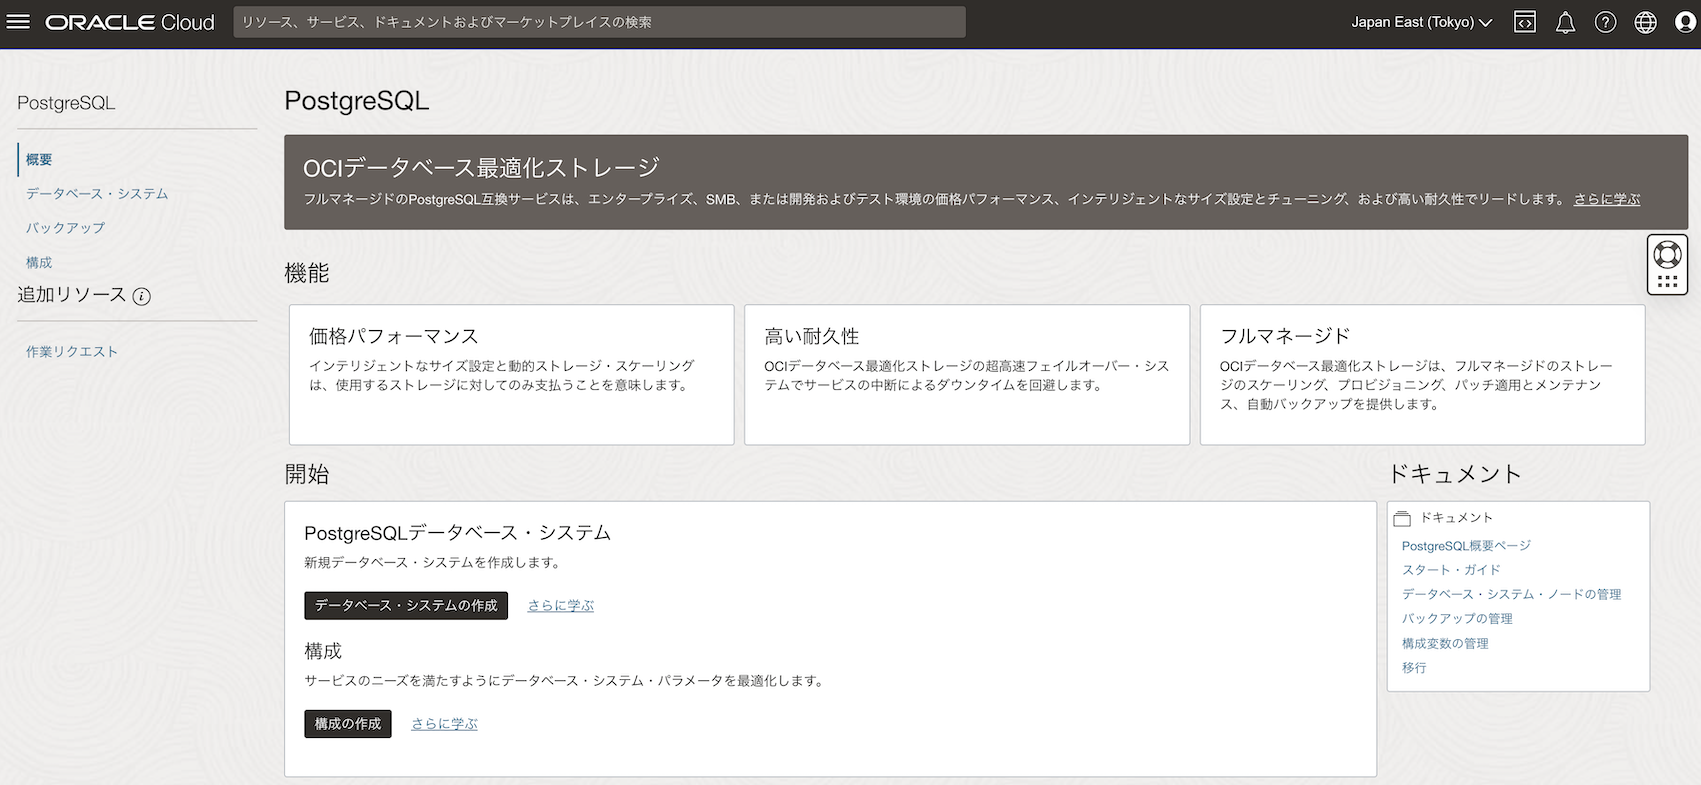Open データベース・システム in the sidebar
Viewport: 1701px width, 785px height.
pos(97,194)
